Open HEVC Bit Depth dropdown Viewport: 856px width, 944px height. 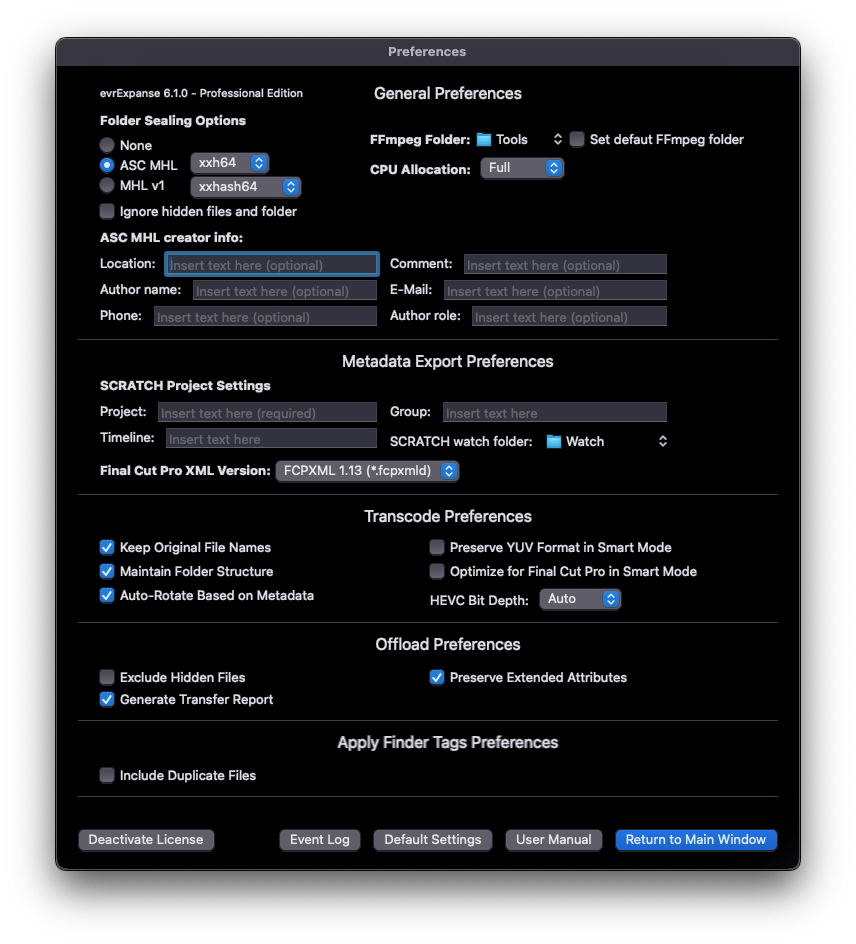(x=580, y=599)
